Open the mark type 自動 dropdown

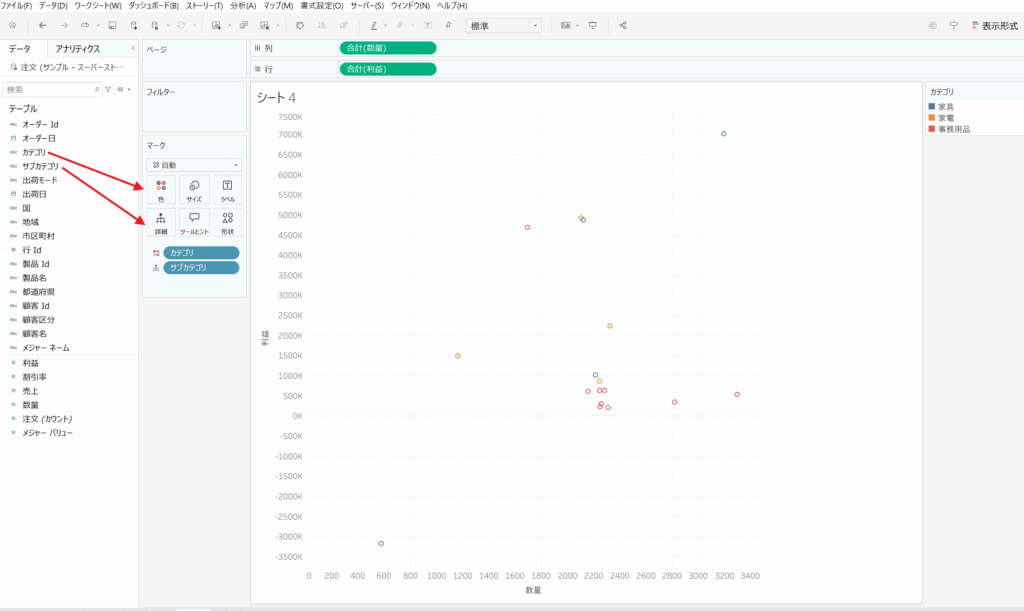click(194, 164)
